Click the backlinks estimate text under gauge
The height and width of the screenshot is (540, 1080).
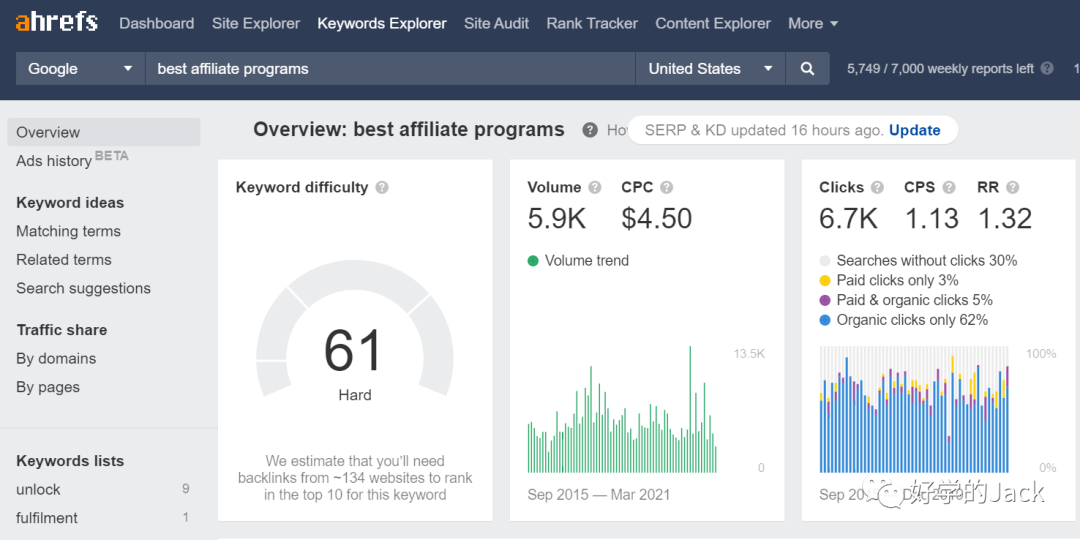click(x=355, y=478)
